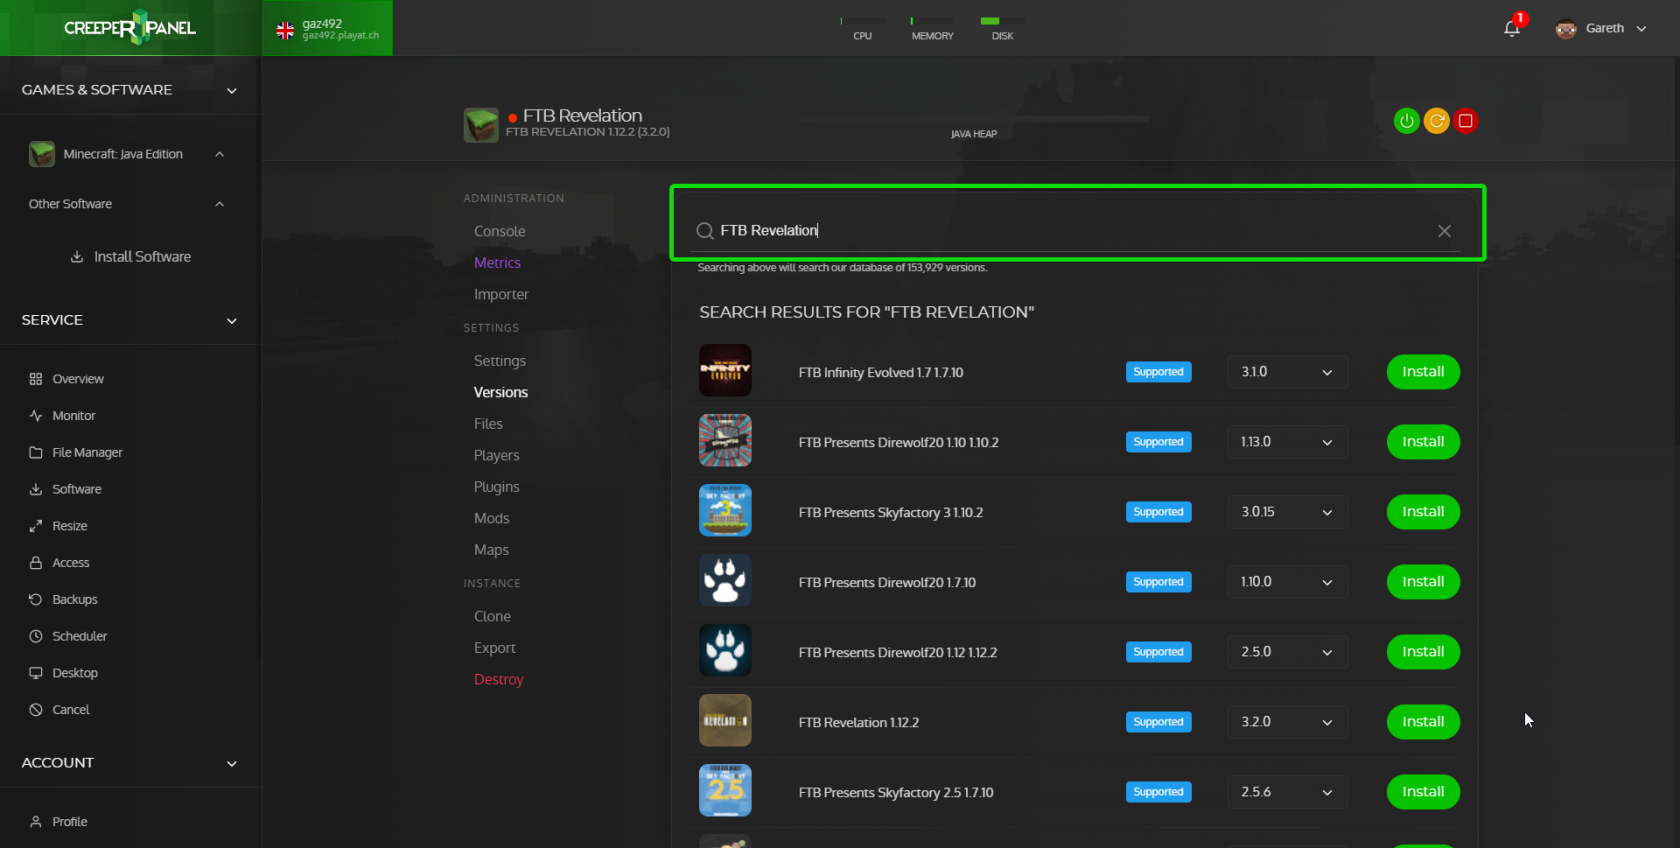The width and height of the screenshot is (1680, 848).
Task: Click the green power start button
Action: (x=1407, y=121)
